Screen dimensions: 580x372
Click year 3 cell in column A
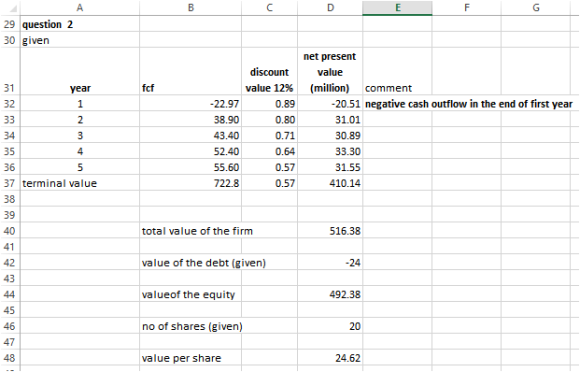80,135
